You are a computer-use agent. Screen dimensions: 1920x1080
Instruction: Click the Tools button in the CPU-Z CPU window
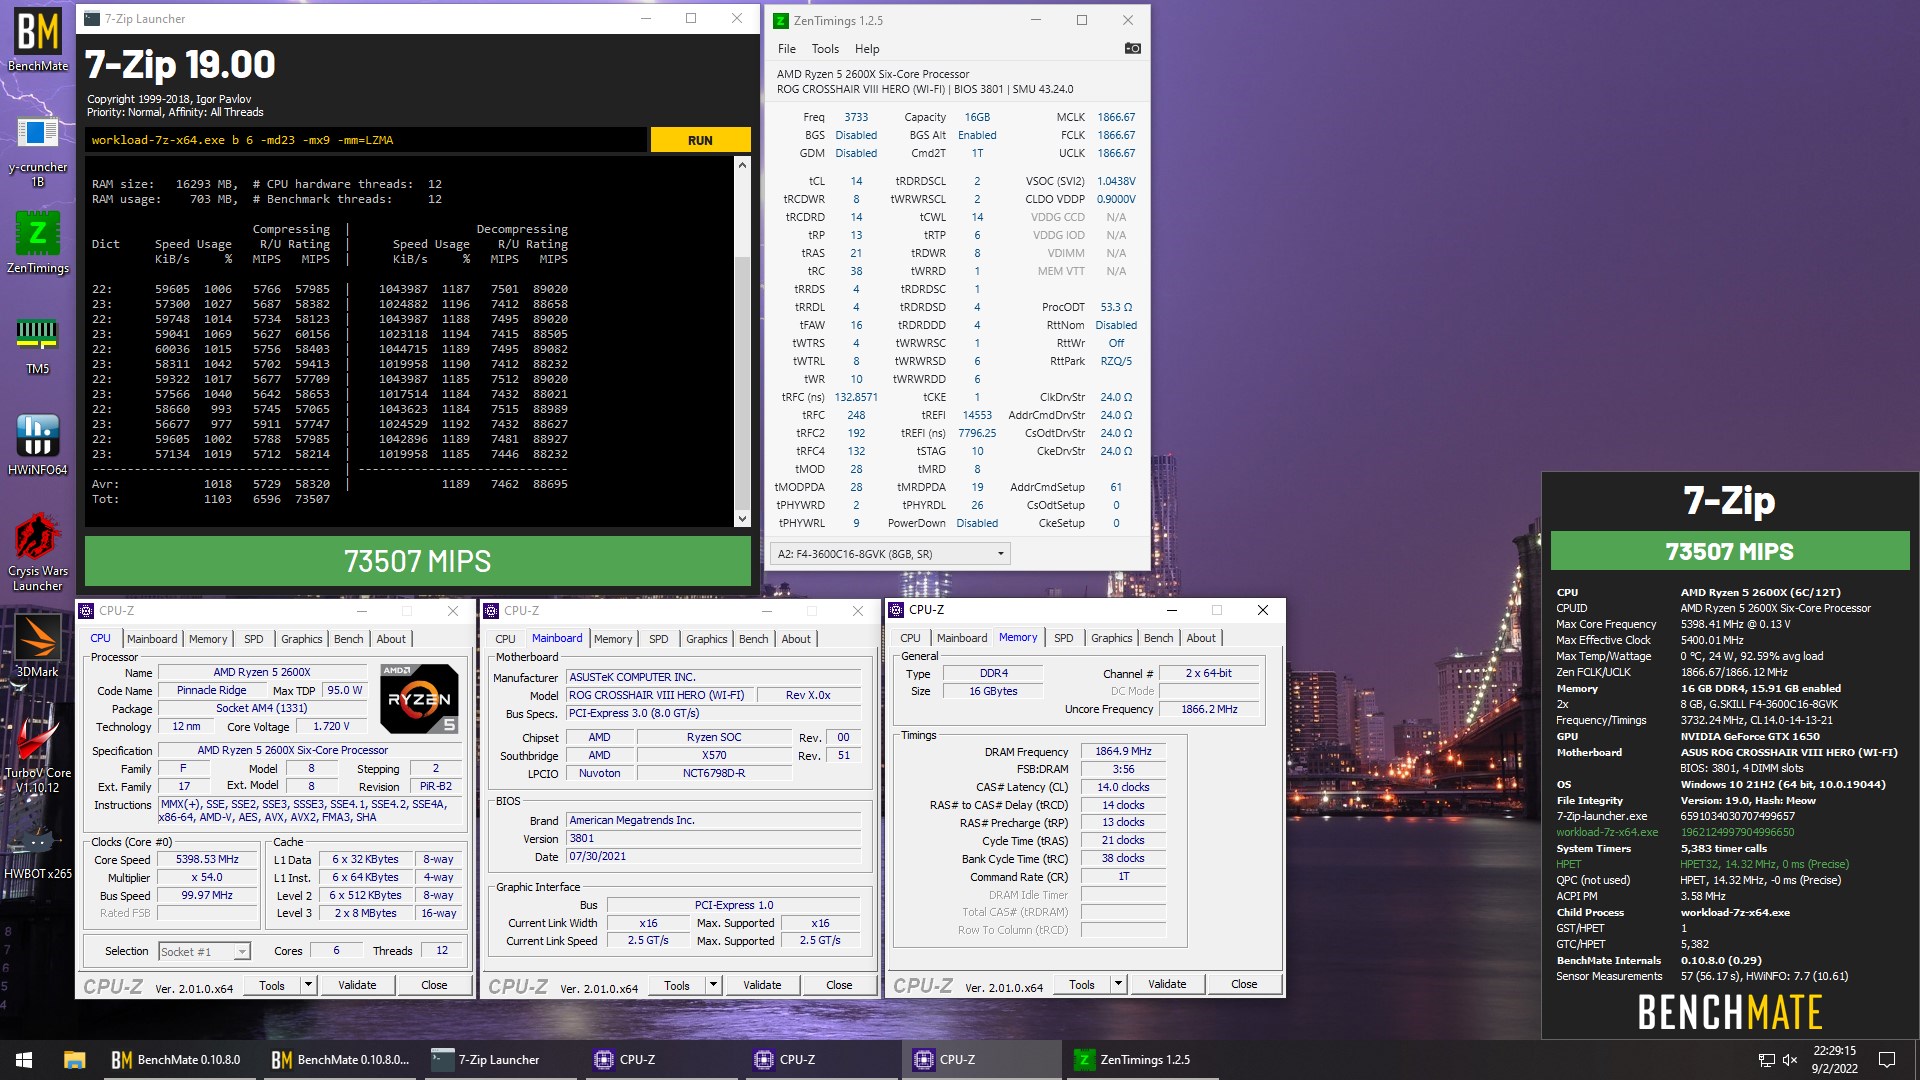click(271, 985)
